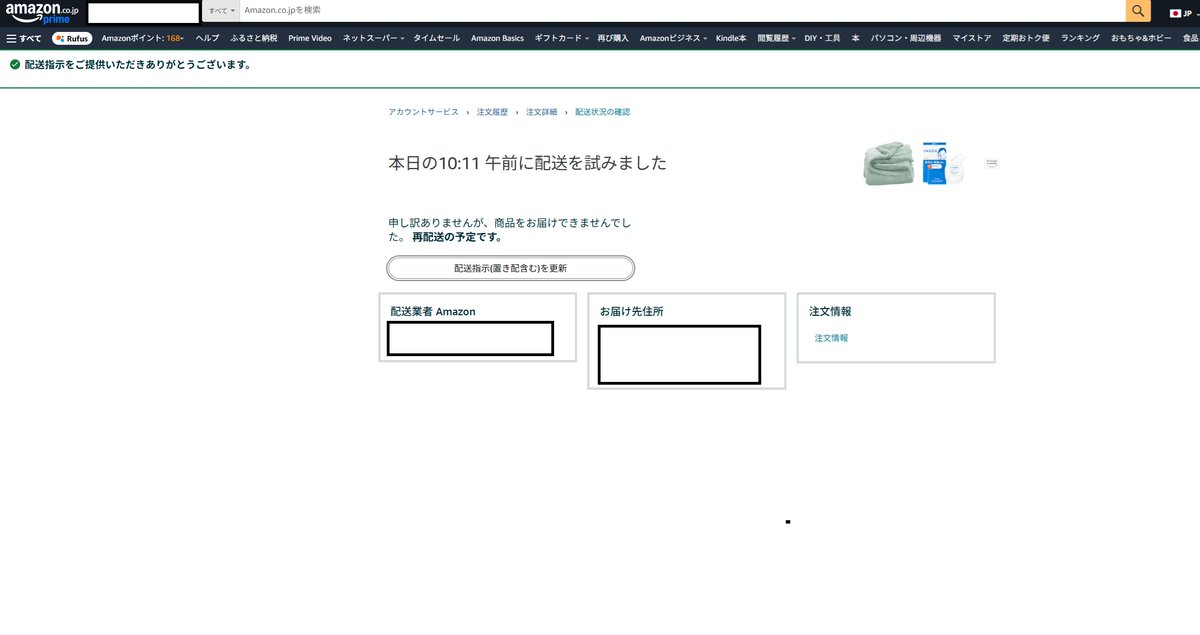Open the hamburger すべて menu
The height and width of the screenshot is (635, 1200).
[x=24, y=38]
